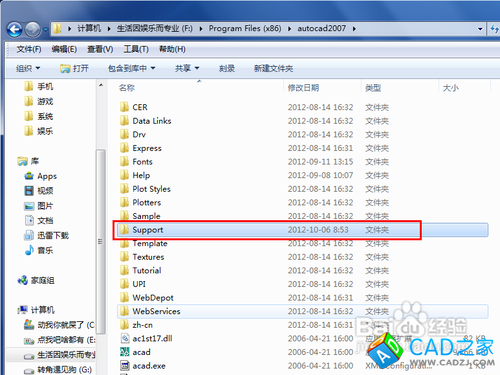Open the 图片 library in sidebar
Image resolution: width=500 pixels, height=375 pixels.
point(39,206)
